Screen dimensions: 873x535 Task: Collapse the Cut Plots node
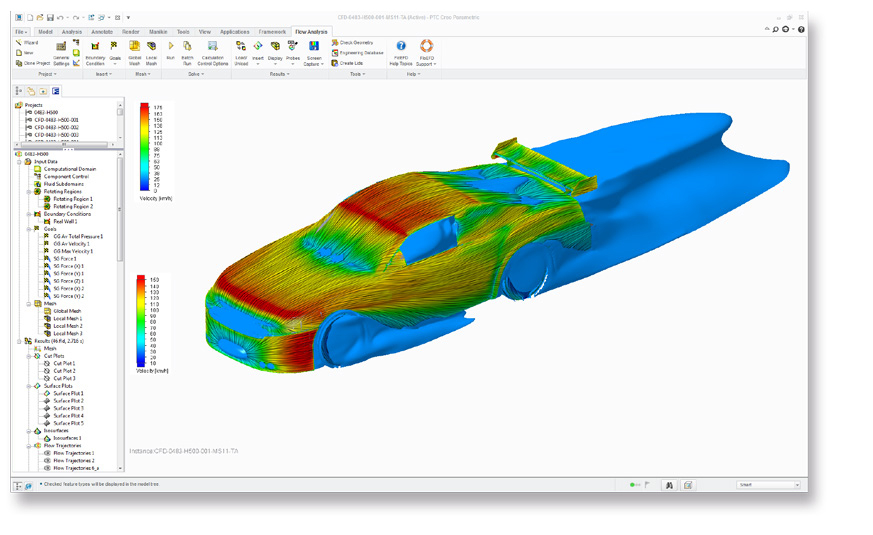(29, 356)
